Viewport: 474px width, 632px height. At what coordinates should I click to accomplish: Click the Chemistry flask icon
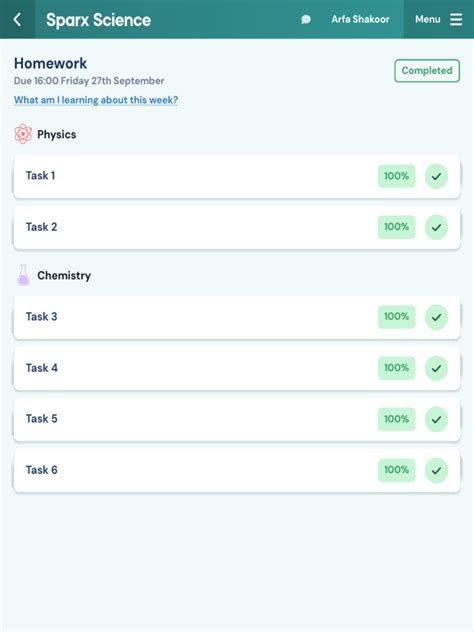point(23,275)
